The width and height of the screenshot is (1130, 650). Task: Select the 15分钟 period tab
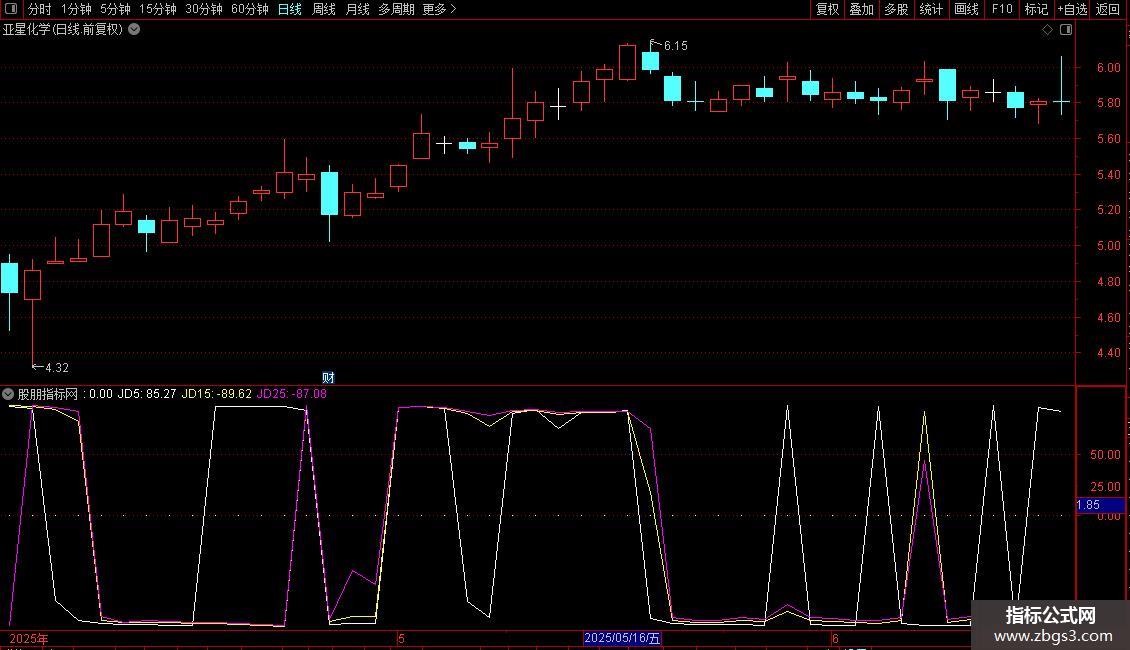click(158, 9)
